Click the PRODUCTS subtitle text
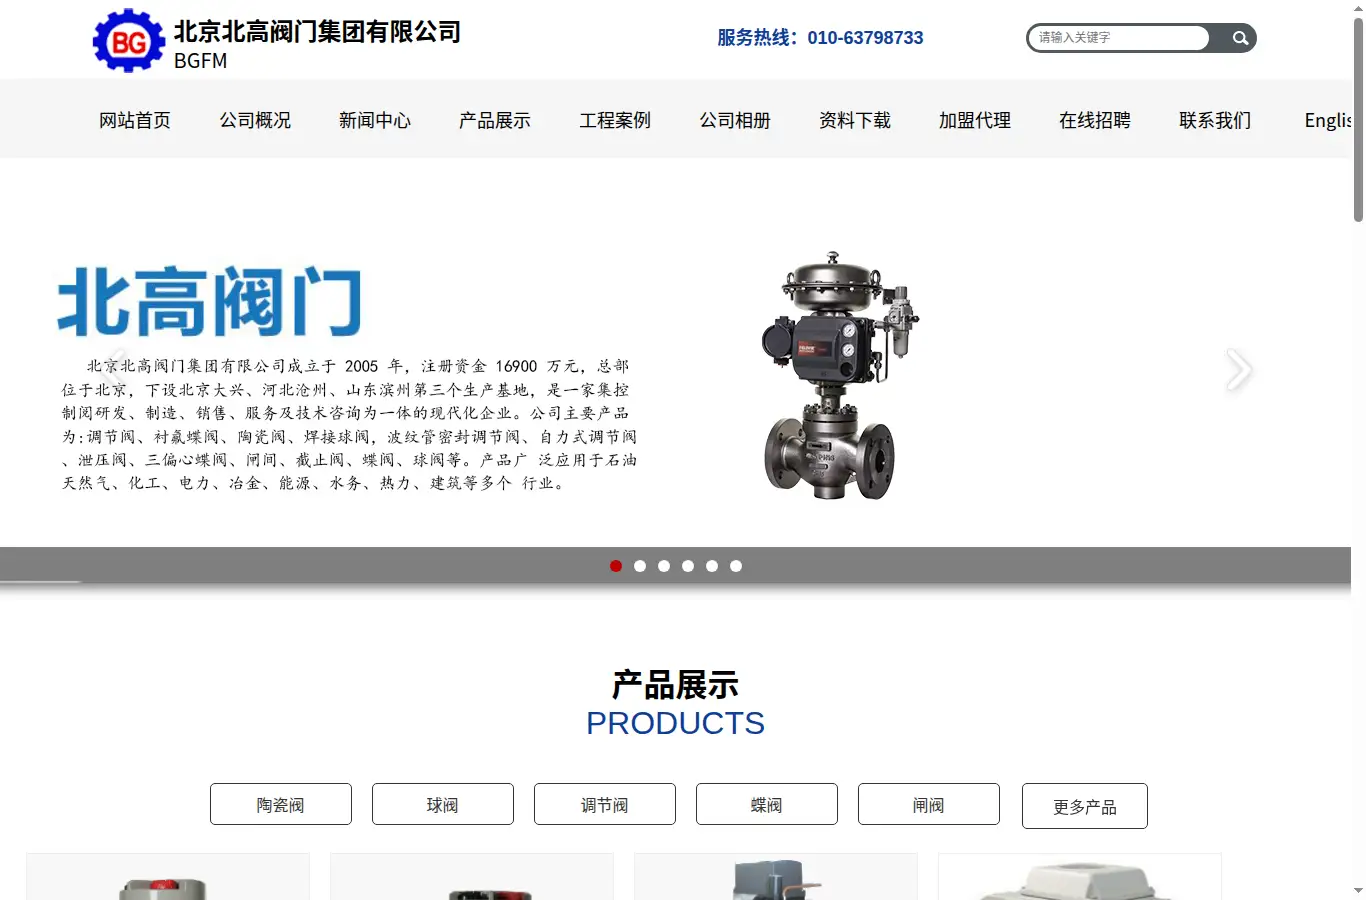 click(x=675, y=723)
